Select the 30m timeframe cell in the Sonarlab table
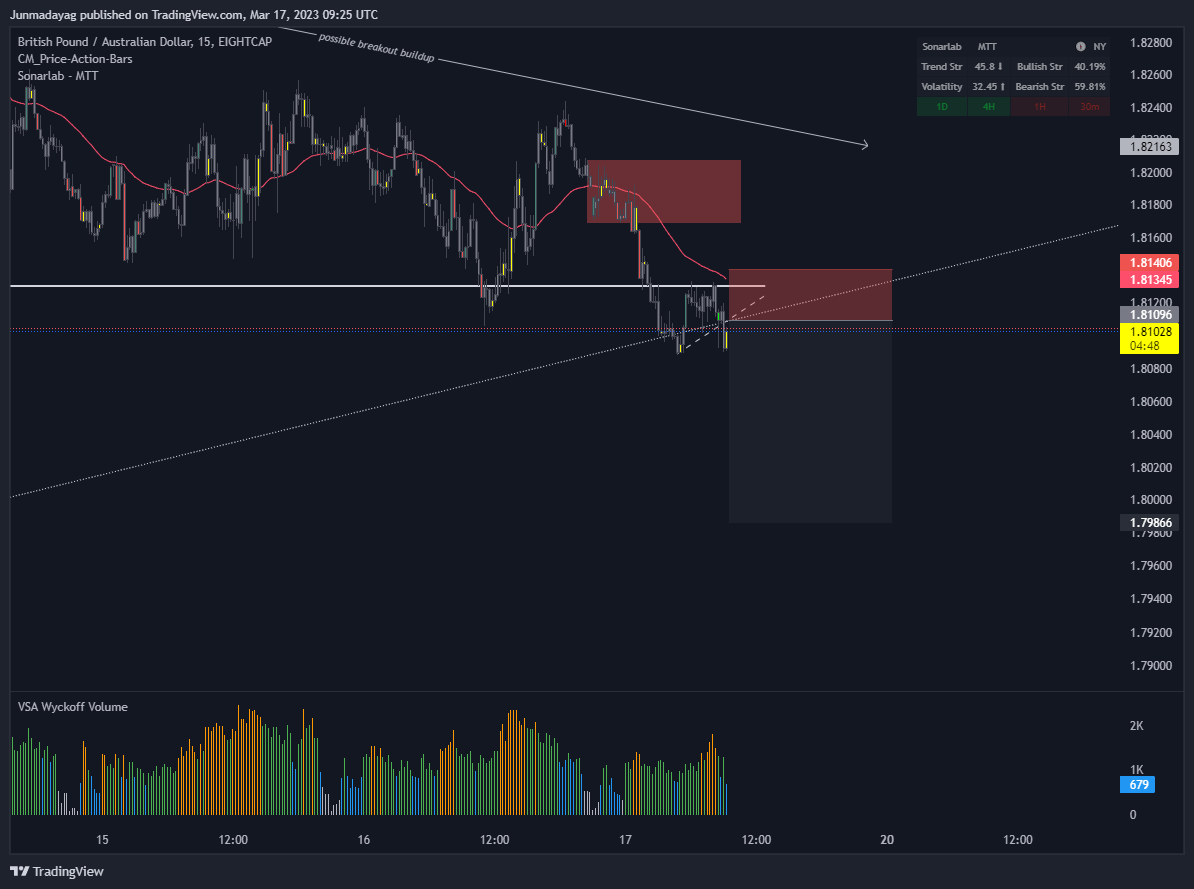Viewport: 1194px width, 889px height. tap(1090, 107)
